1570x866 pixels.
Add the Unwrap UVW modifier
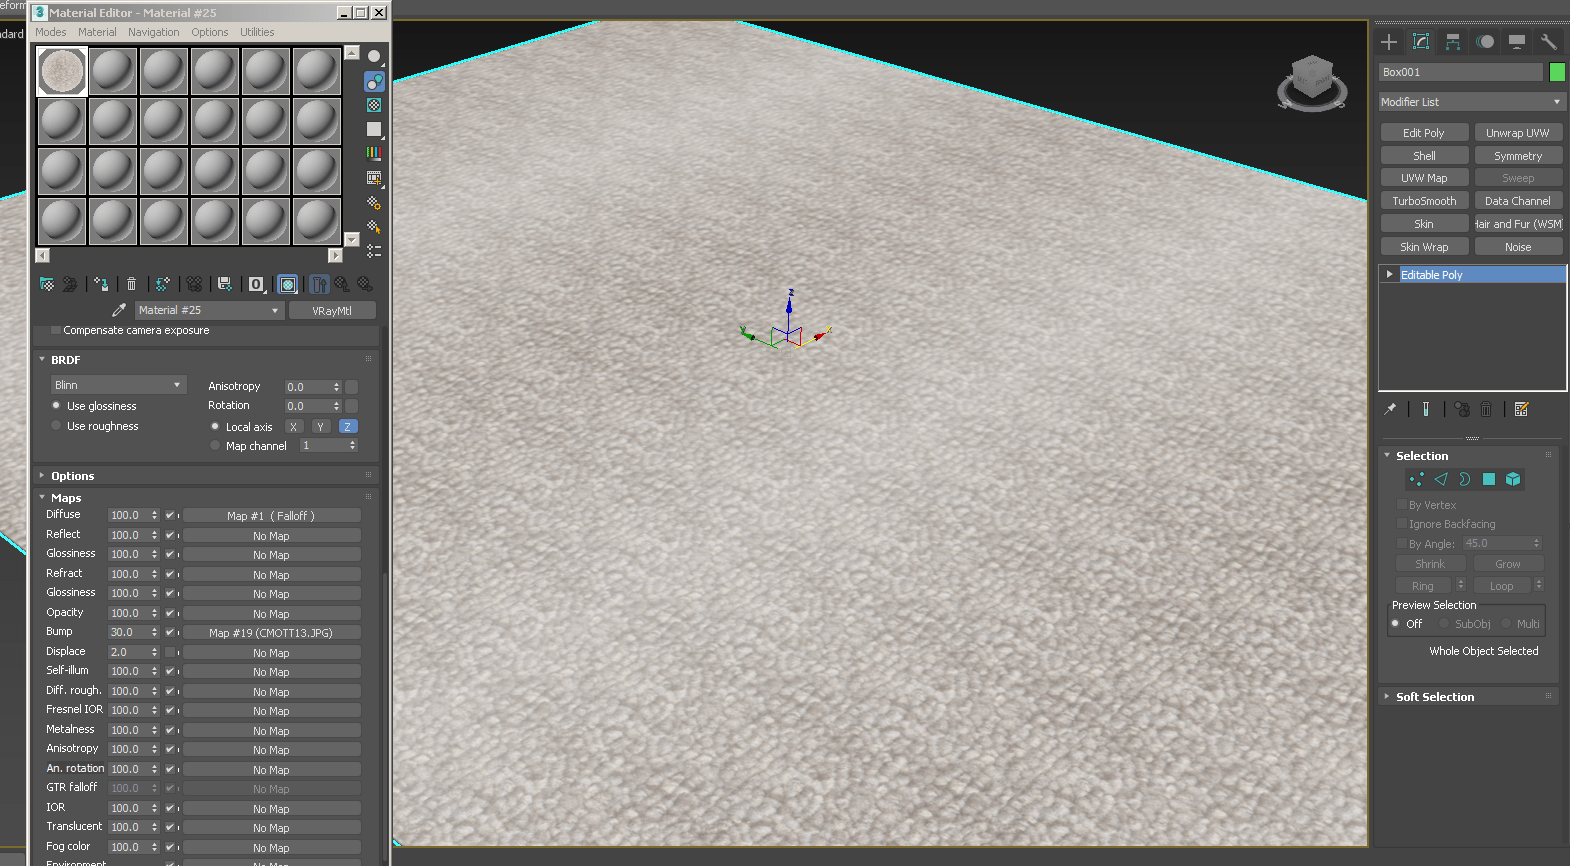(x=1518, y=133)
